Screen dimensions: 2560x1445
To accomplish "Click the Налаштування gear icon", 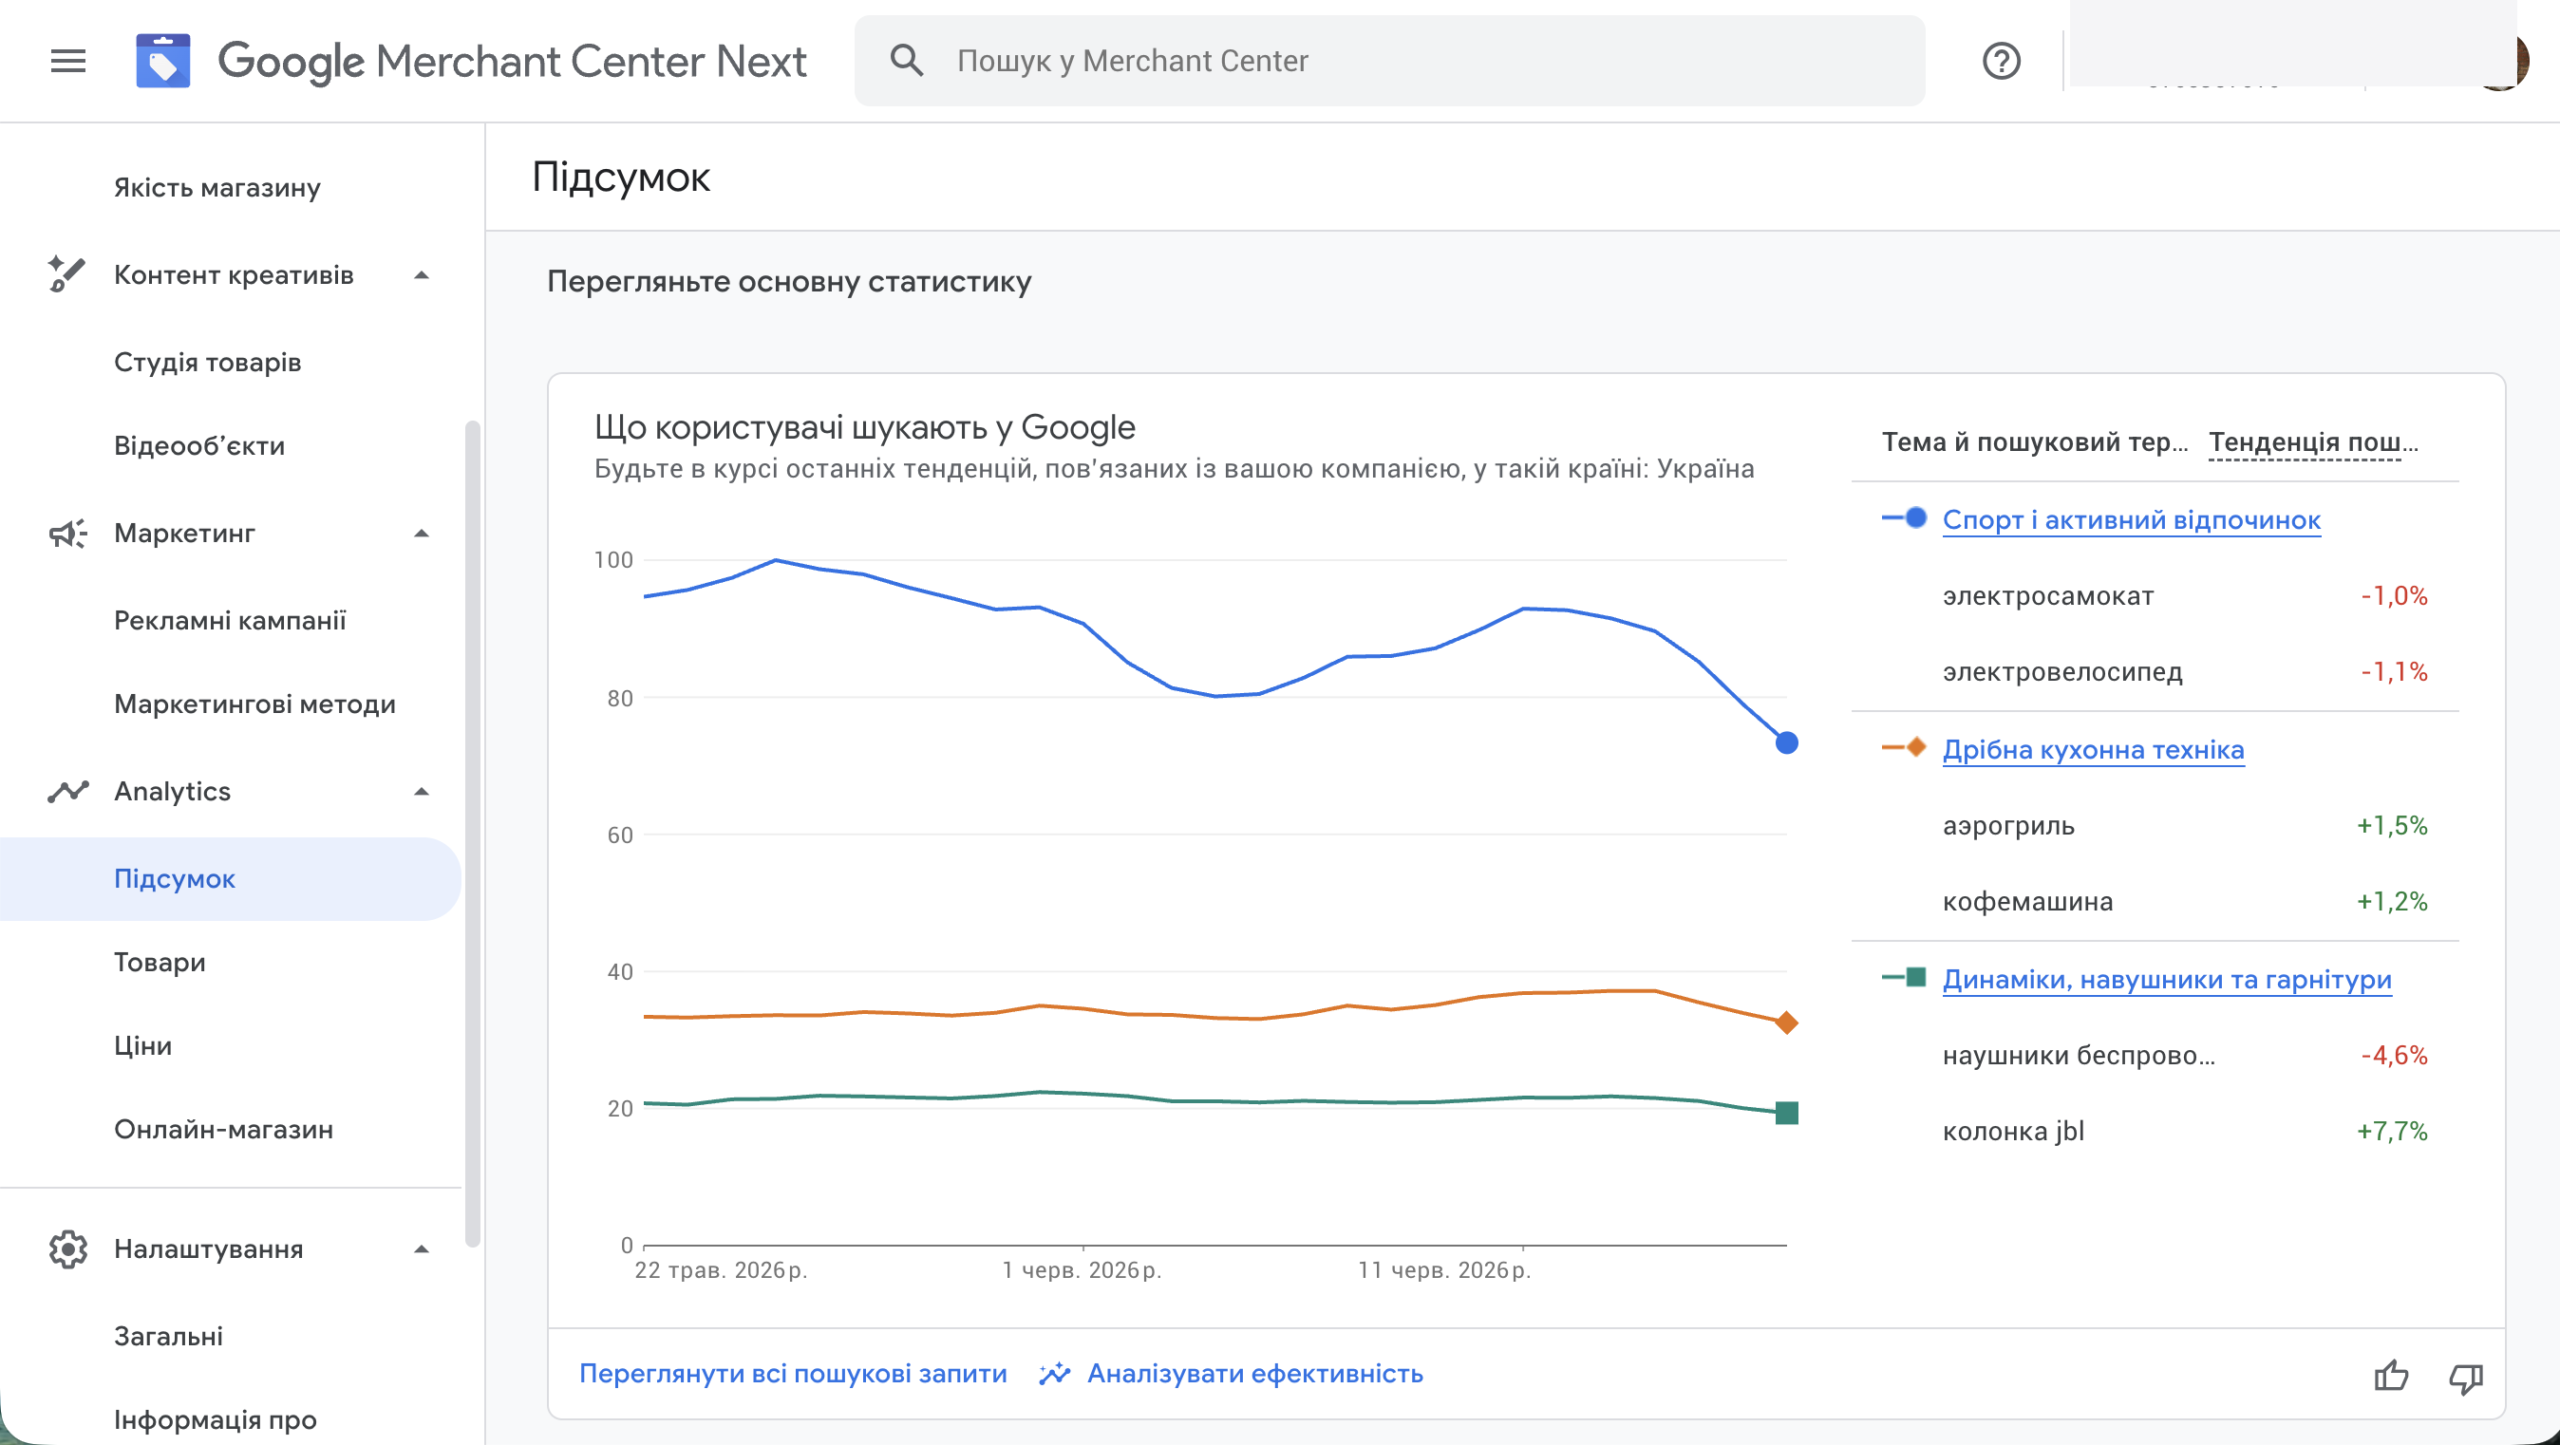I will pos(67,1249).
